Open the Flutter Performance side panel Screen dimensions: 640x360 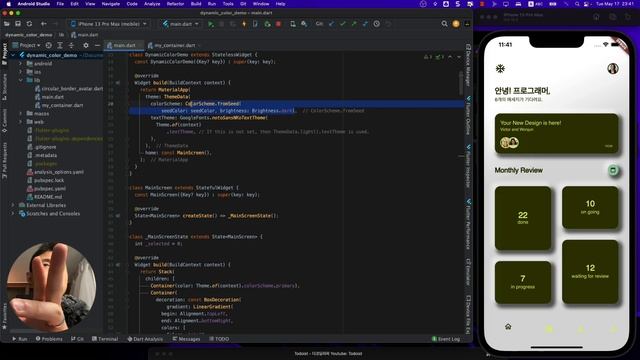[468, 224]
